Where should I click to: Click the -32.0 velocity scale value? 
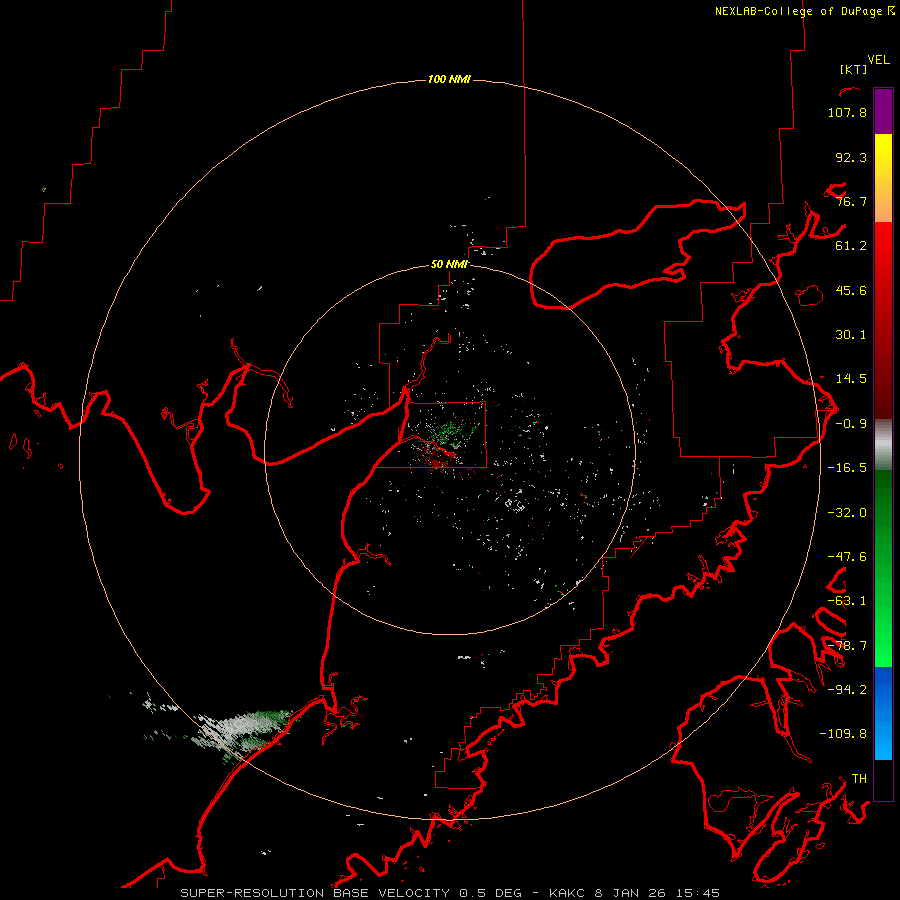coord(847,513)
